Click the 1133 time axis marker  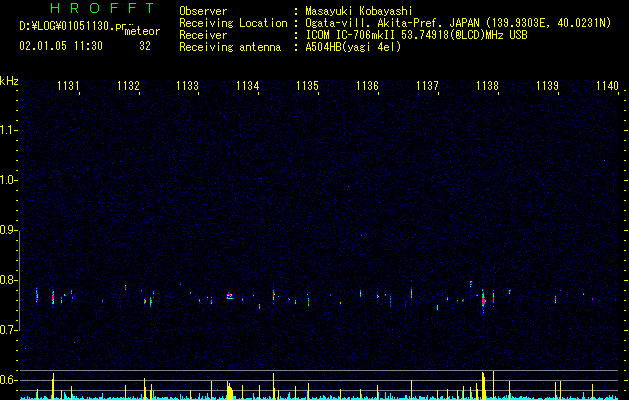[x=188, y=85]
